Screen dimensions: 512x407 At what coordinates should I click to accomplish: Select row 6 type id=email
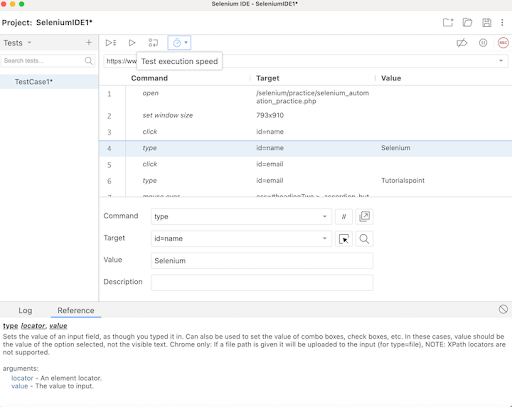tap(305, 181)
